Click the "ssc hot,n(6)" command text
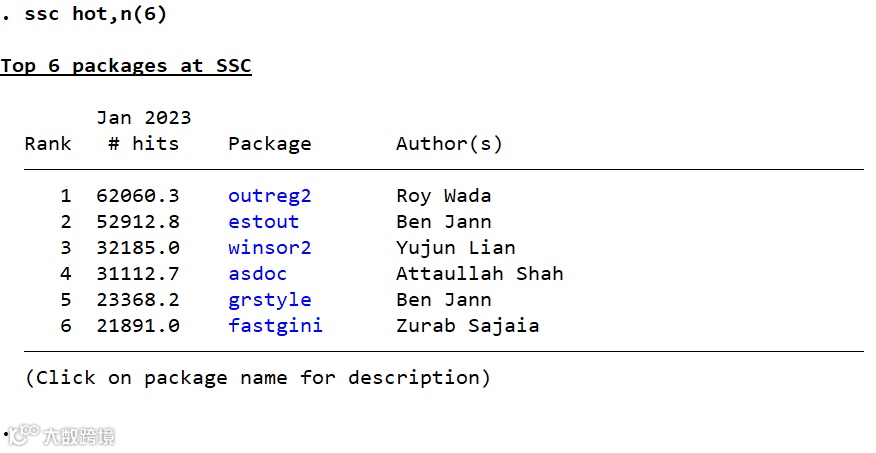876x453 pixels. tap(95, 14)
